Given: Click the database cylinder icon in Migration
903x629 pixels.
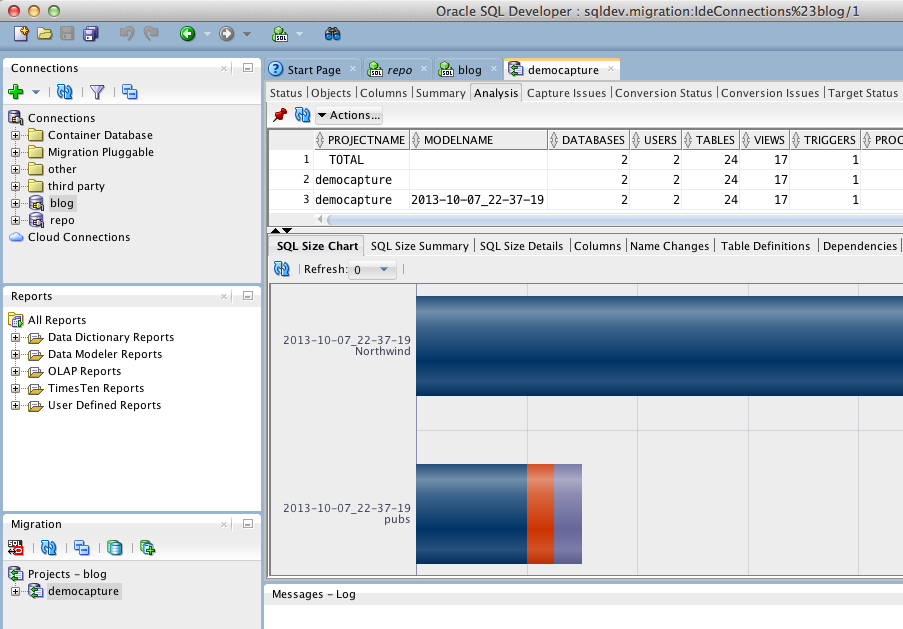Looking at the screenshot, I should (x=115, y=547).
